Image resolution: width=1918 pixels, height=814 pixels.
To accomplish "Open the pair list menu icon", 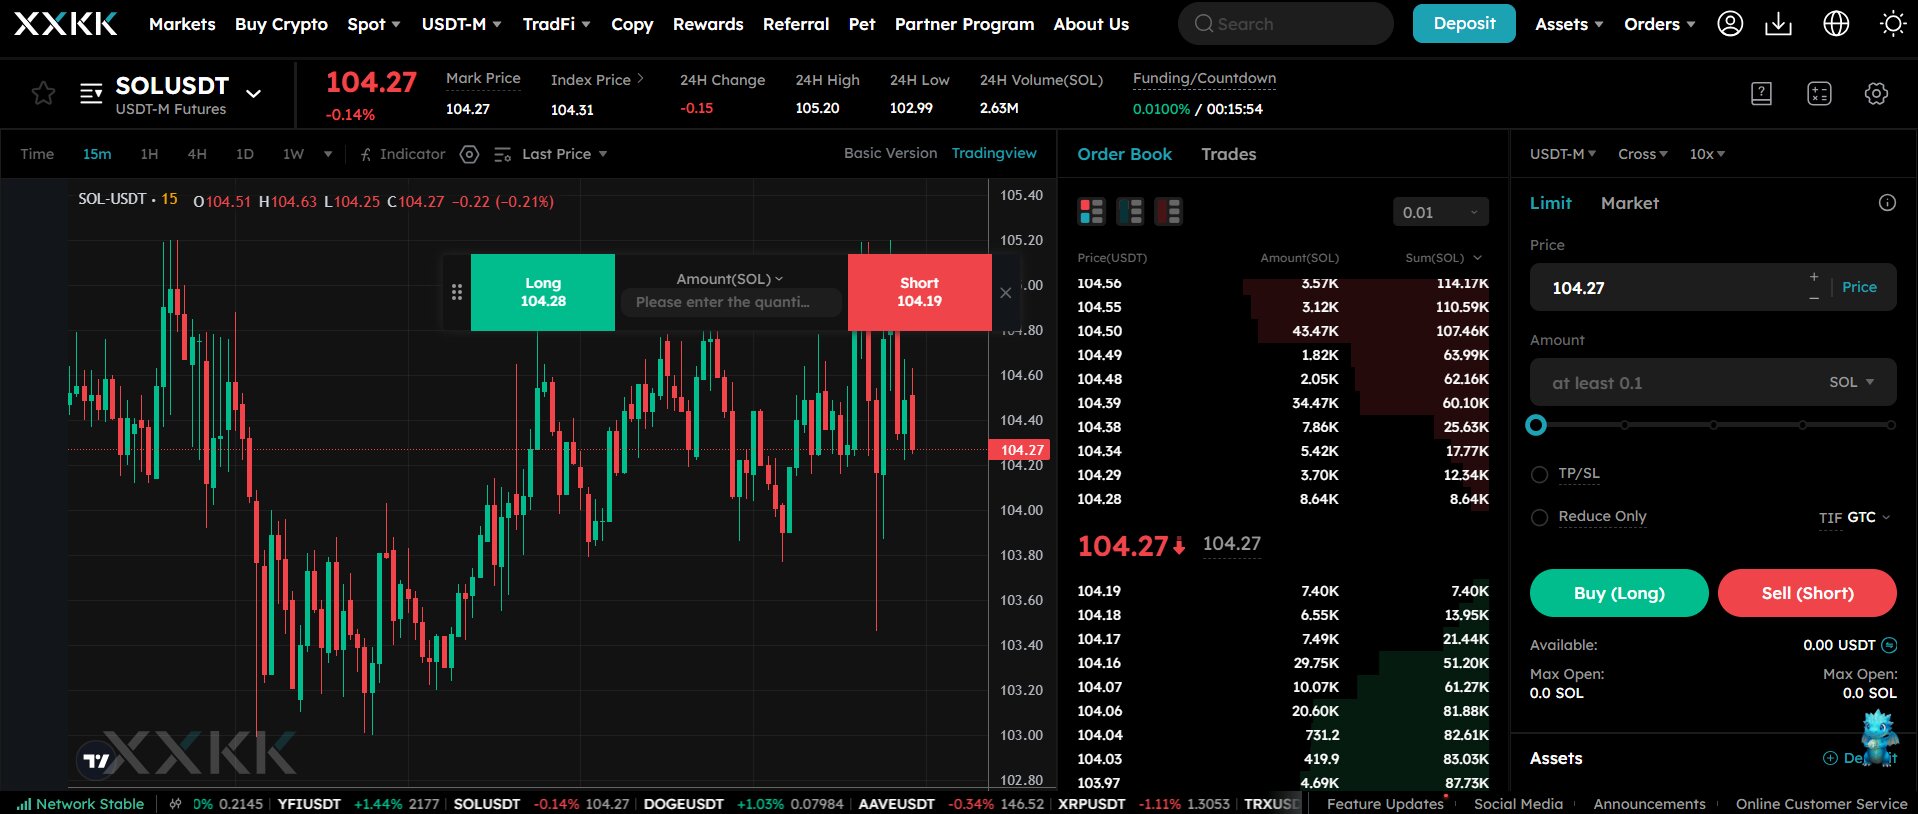I will 91,94.
